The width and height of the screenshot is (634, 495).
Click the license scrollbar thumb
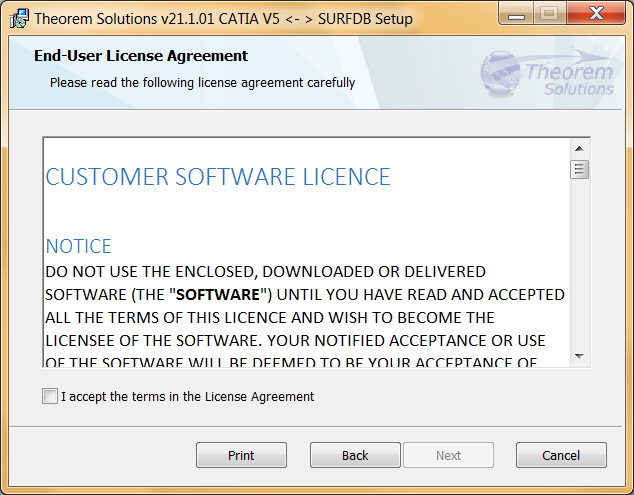pyautogui.click(x=579, y=169)
